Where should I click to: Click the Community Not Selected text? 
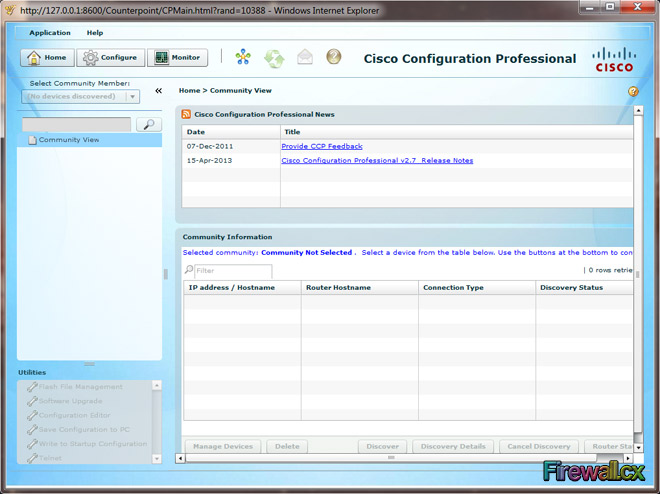[306, 252]
